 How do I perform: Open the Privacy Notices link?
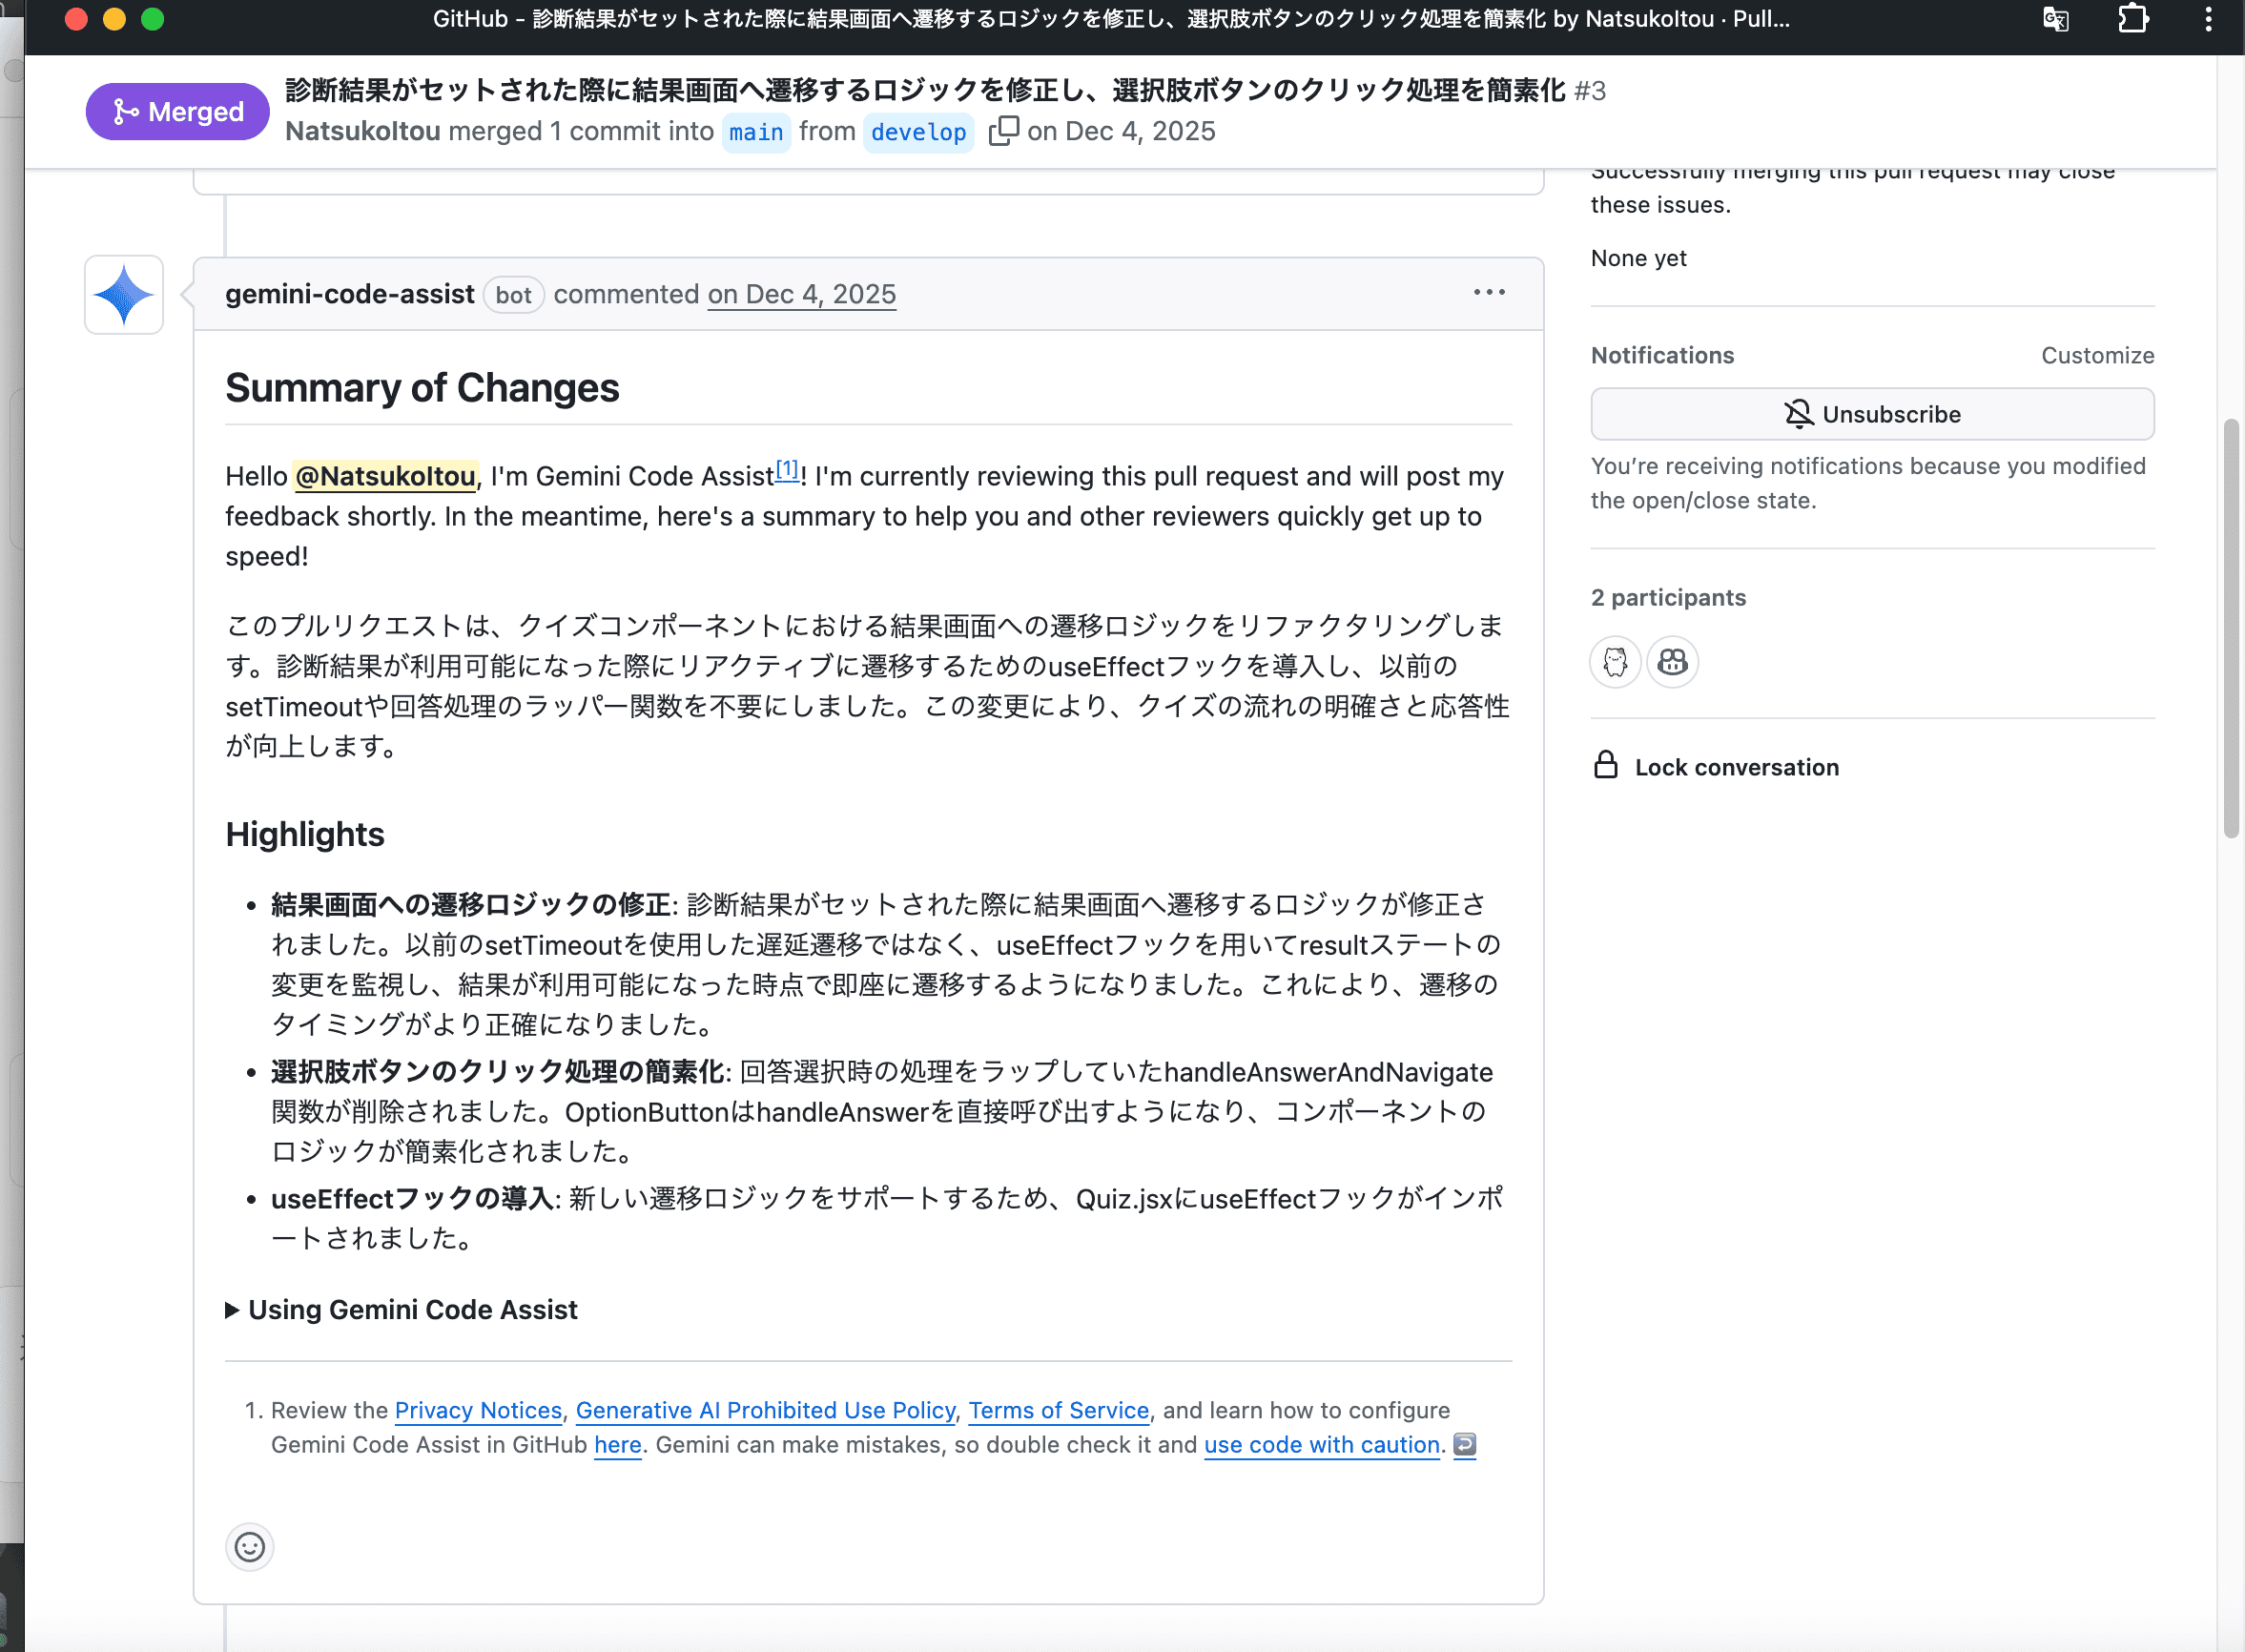pos(478,1410)
